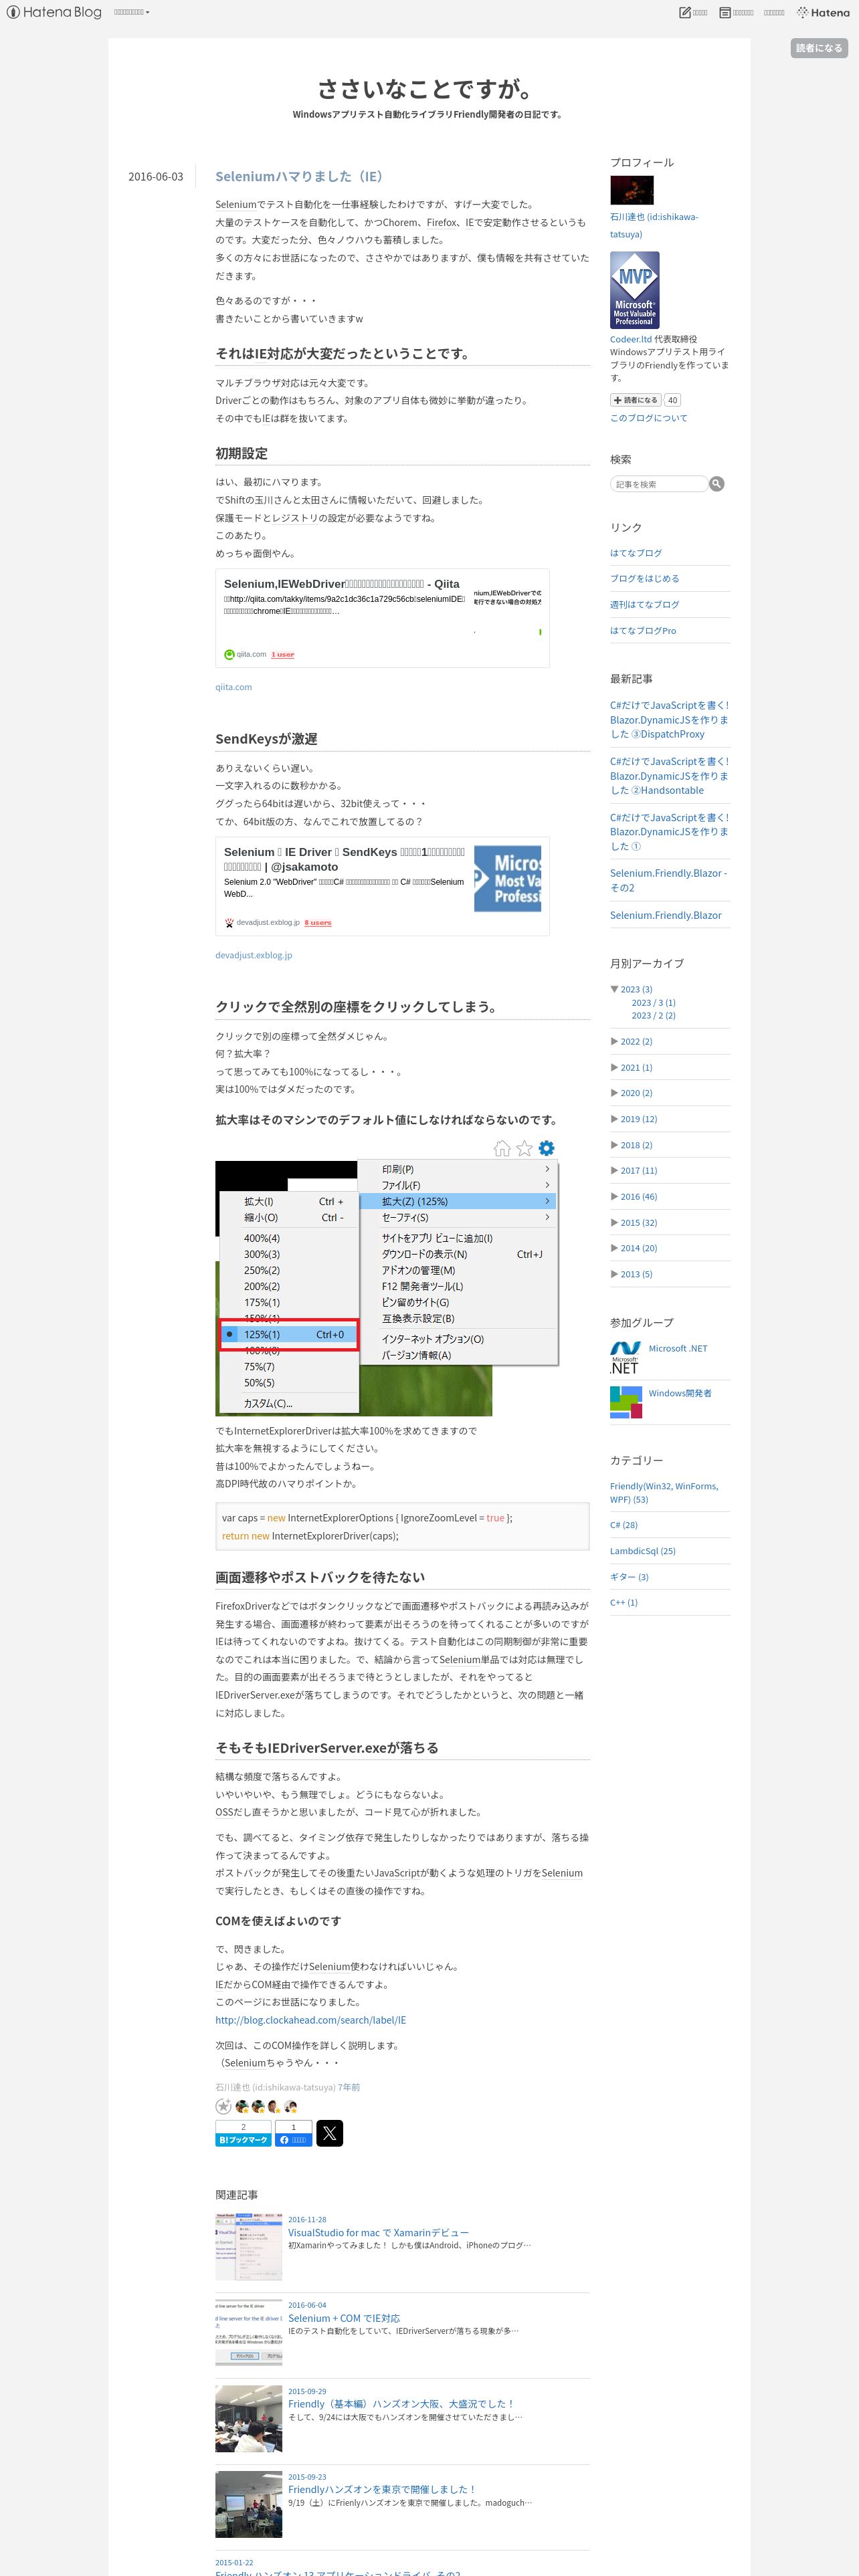Expand the 2013 archive triangle
Image resolution: width=859 pixels, height=2576 pixels.
(x=614, y=1274)
